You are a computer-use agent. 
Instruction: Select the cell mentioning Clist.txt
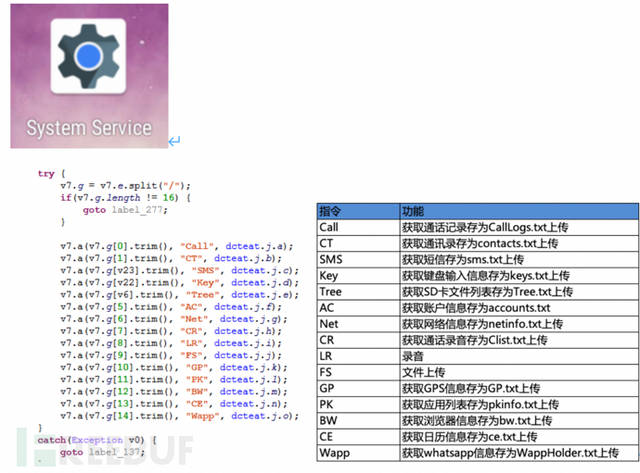[519, 340]
